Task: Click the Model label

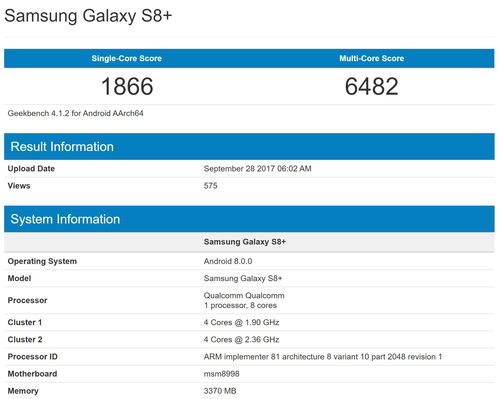Action: (x=19, y=278)
